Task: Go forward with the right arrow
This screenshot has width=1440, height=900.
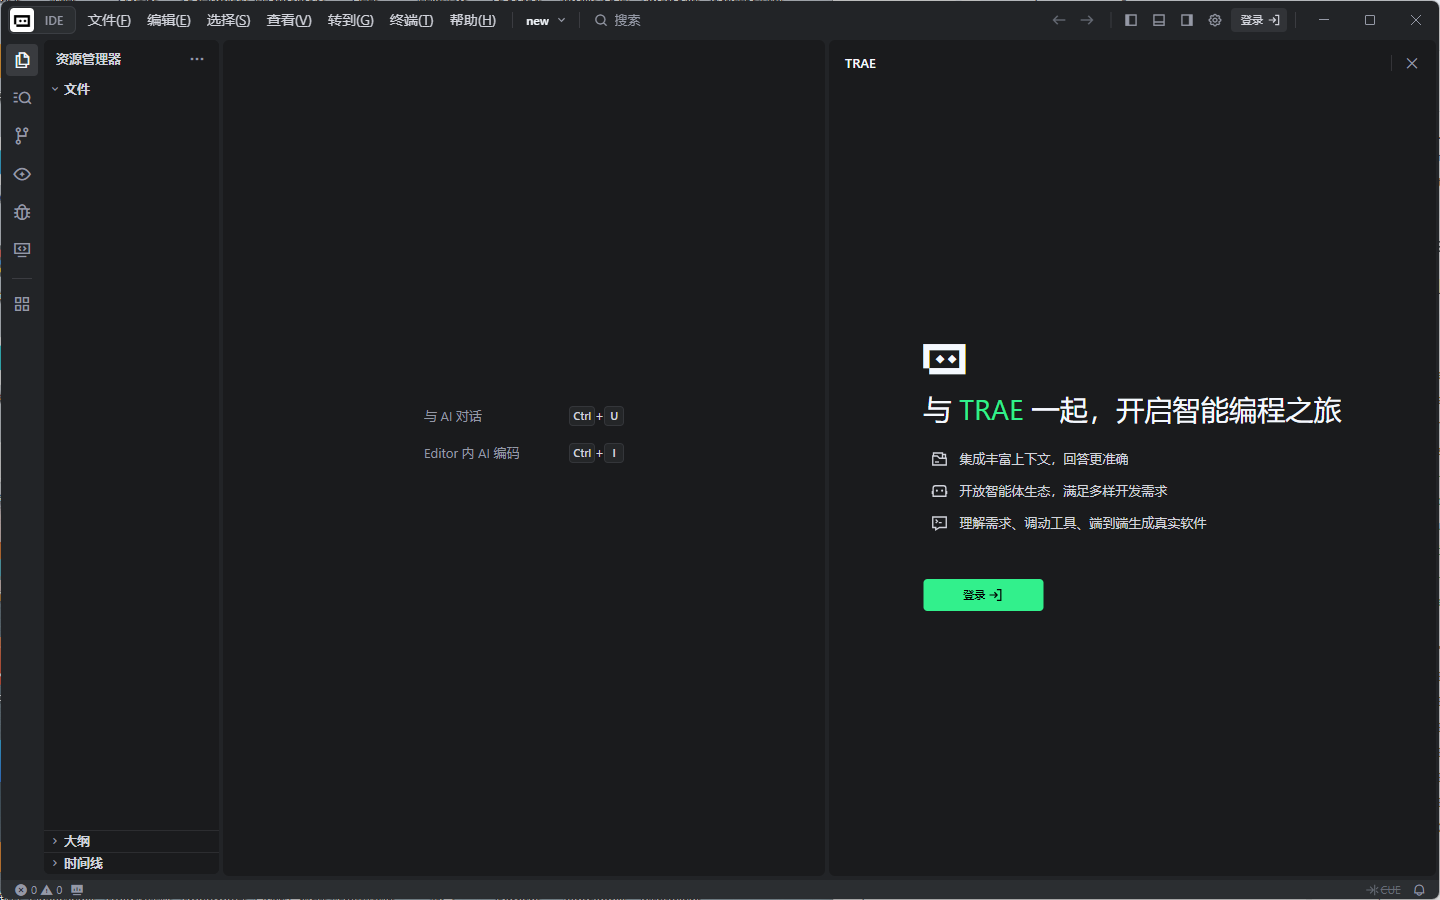Action: tap(1087, 20)
